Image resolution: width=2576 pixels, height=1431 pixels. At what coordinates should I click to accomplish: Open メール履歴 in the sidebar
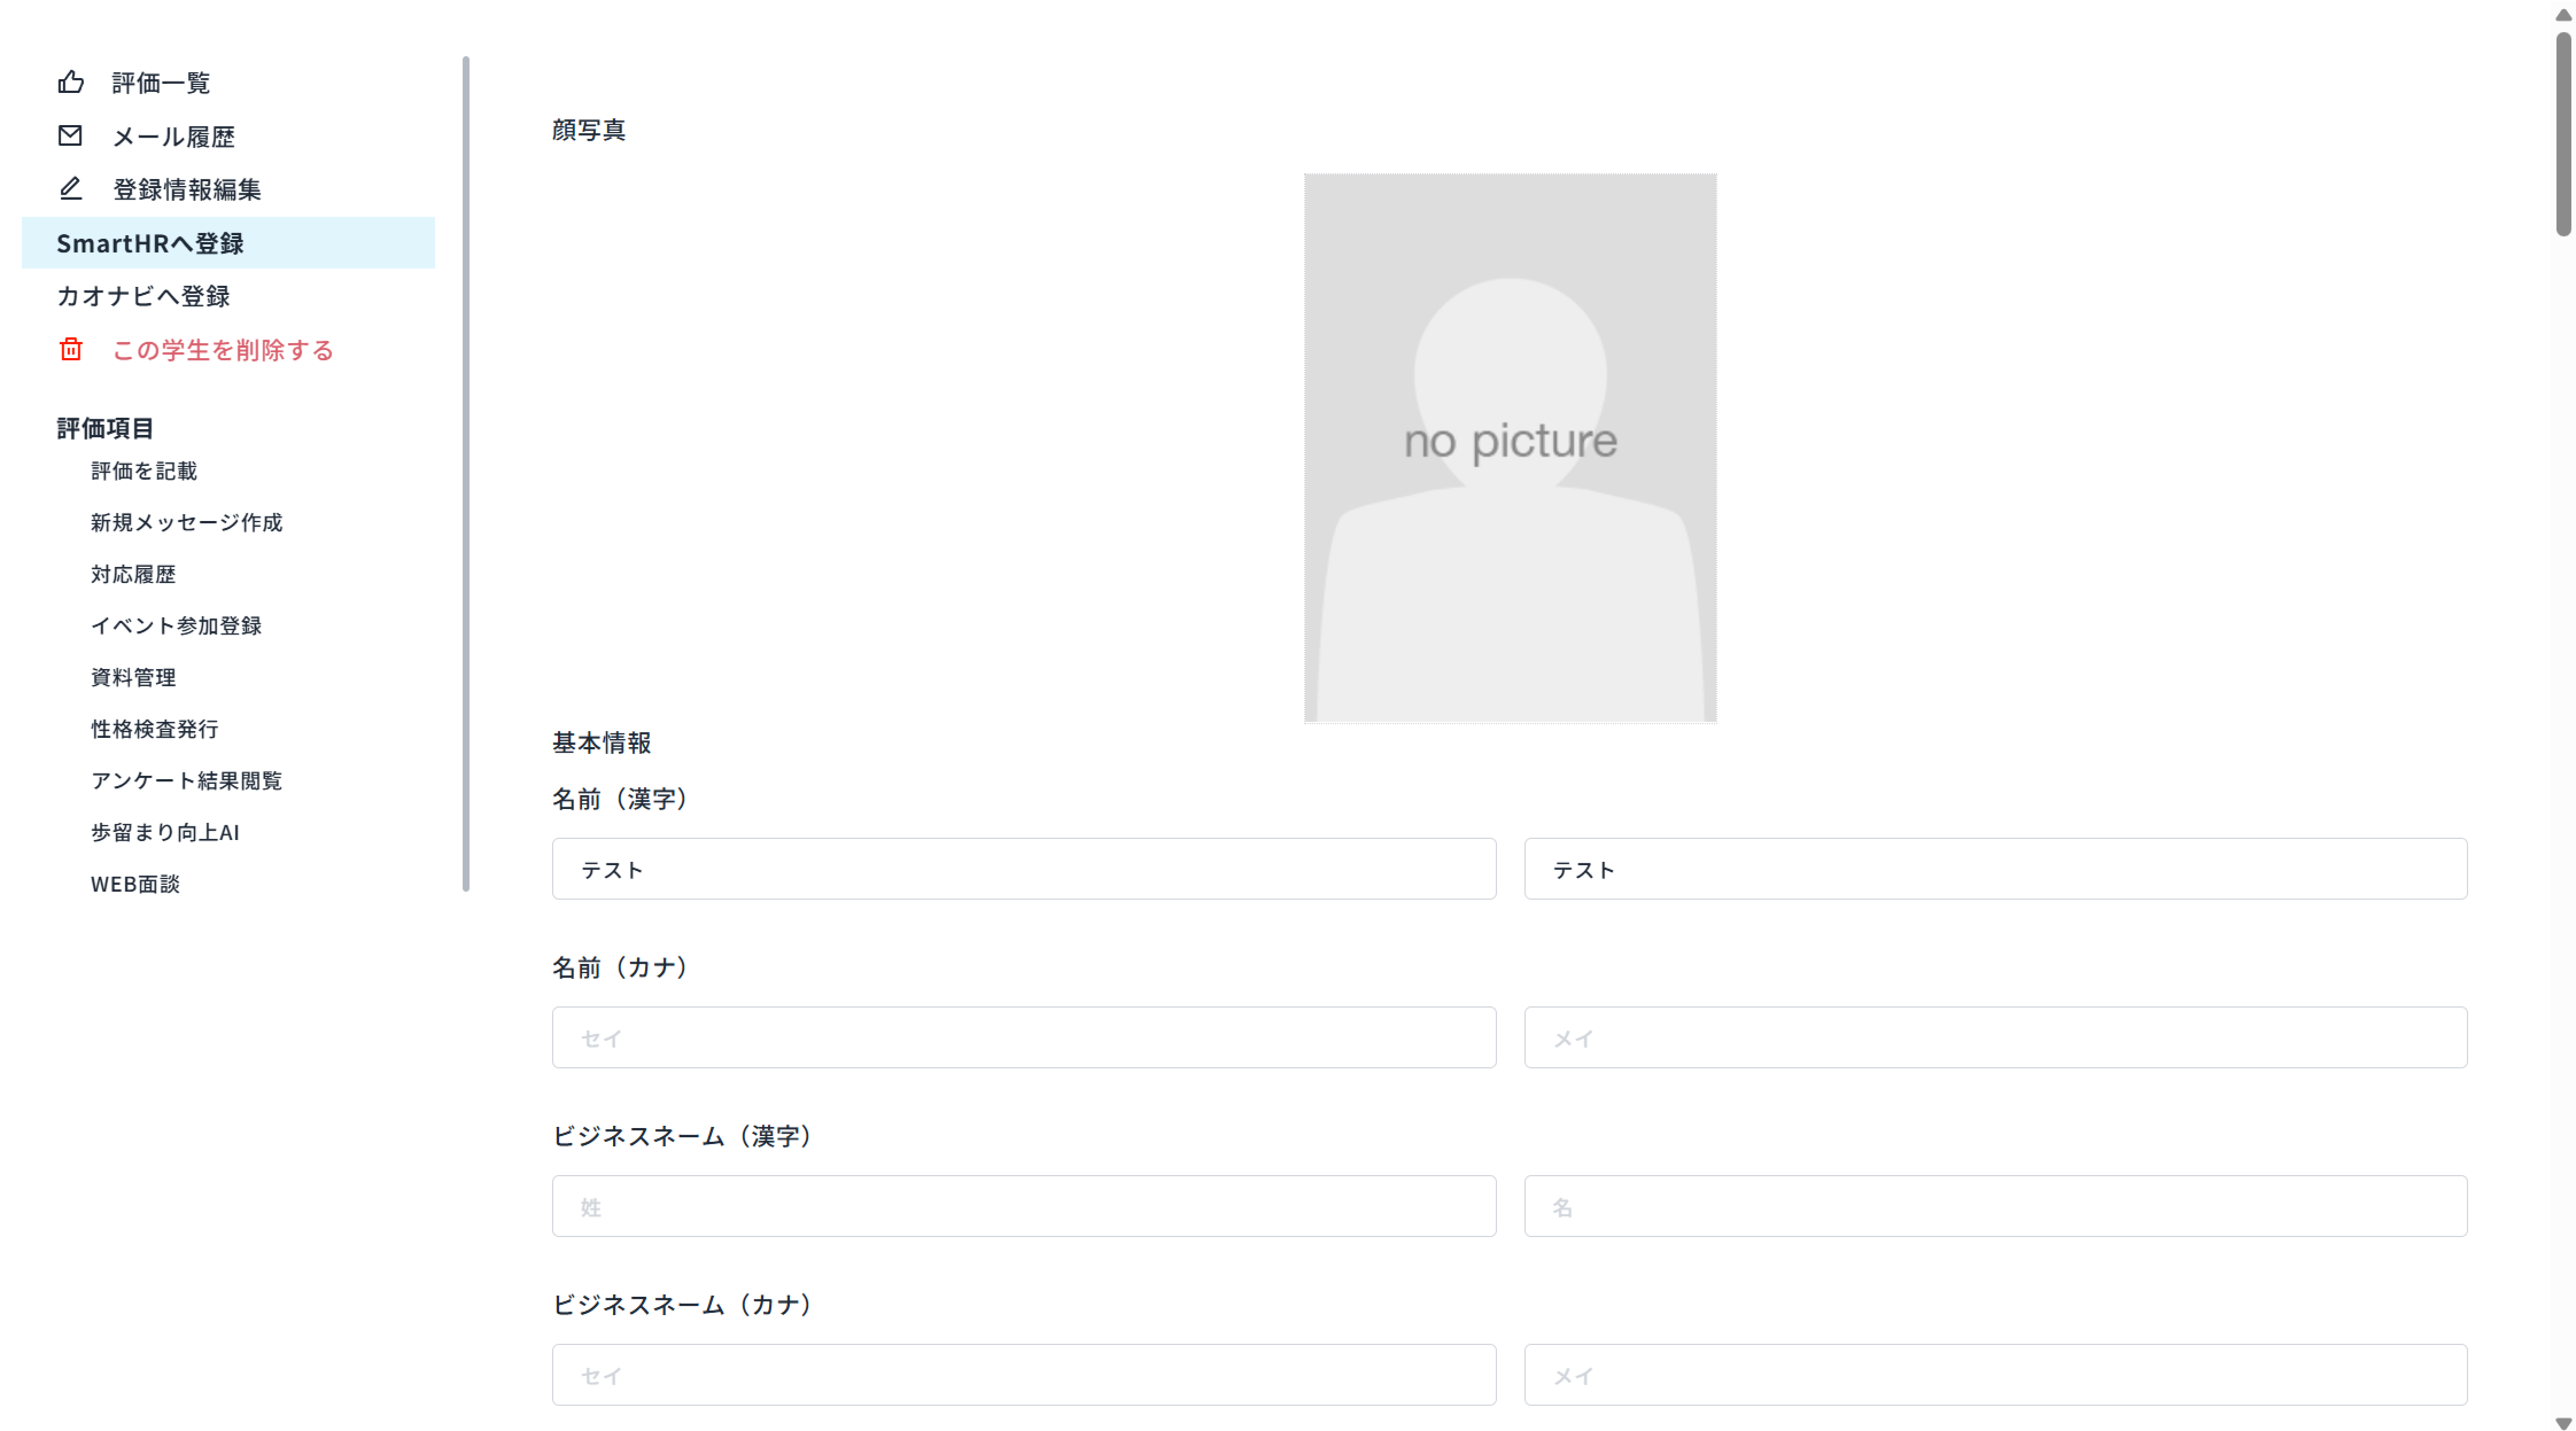(x=174, y=136)
